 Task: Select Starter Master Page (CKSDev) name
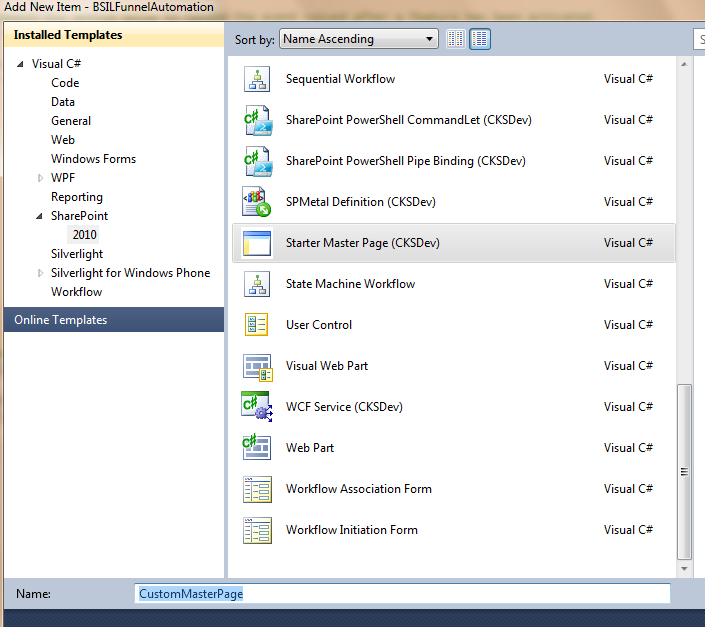[363, 243]
